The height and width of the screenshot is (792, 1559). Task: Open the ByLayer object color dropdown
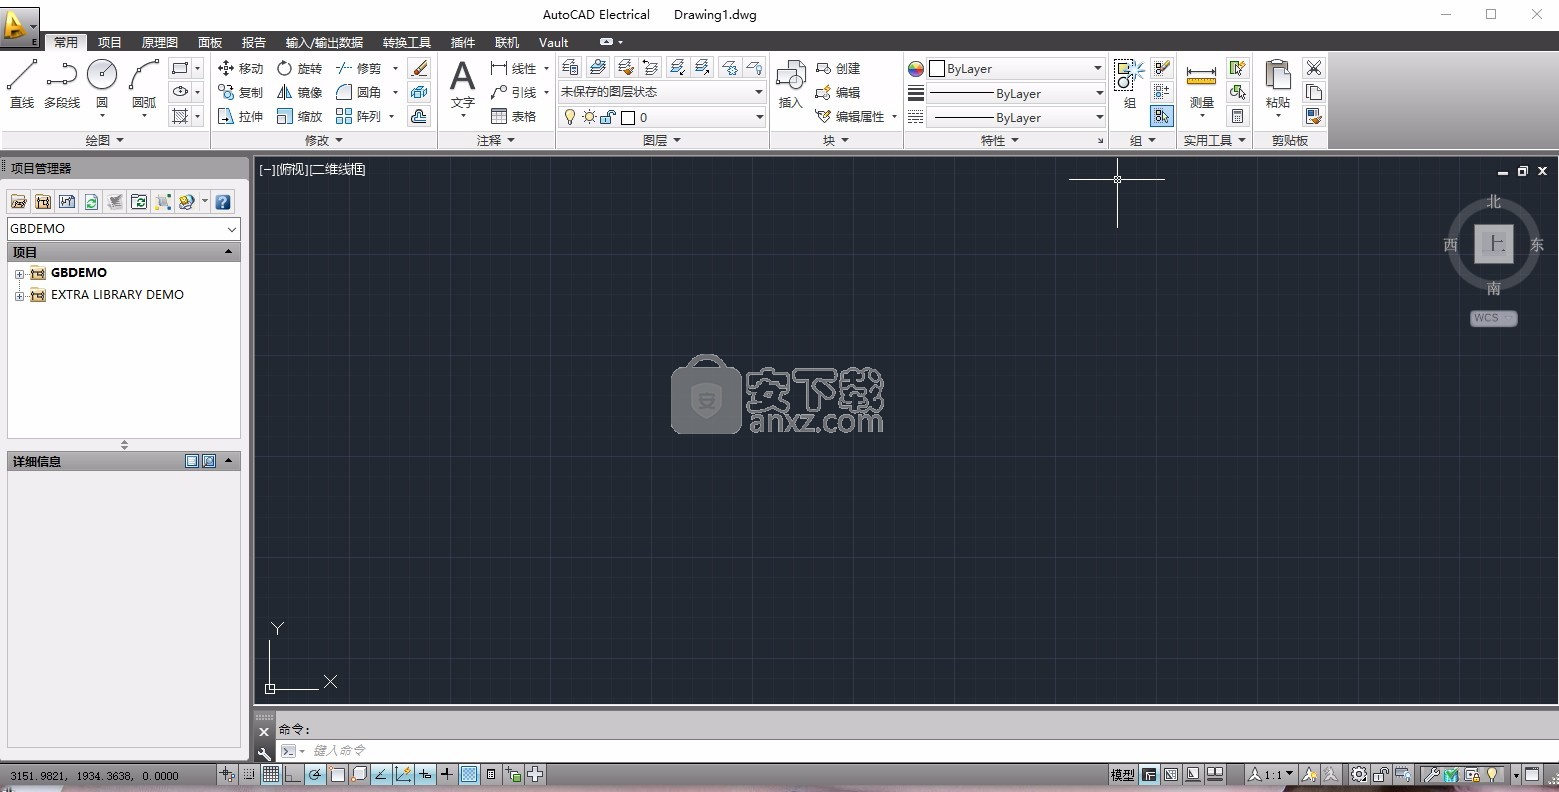(1016, 68)
